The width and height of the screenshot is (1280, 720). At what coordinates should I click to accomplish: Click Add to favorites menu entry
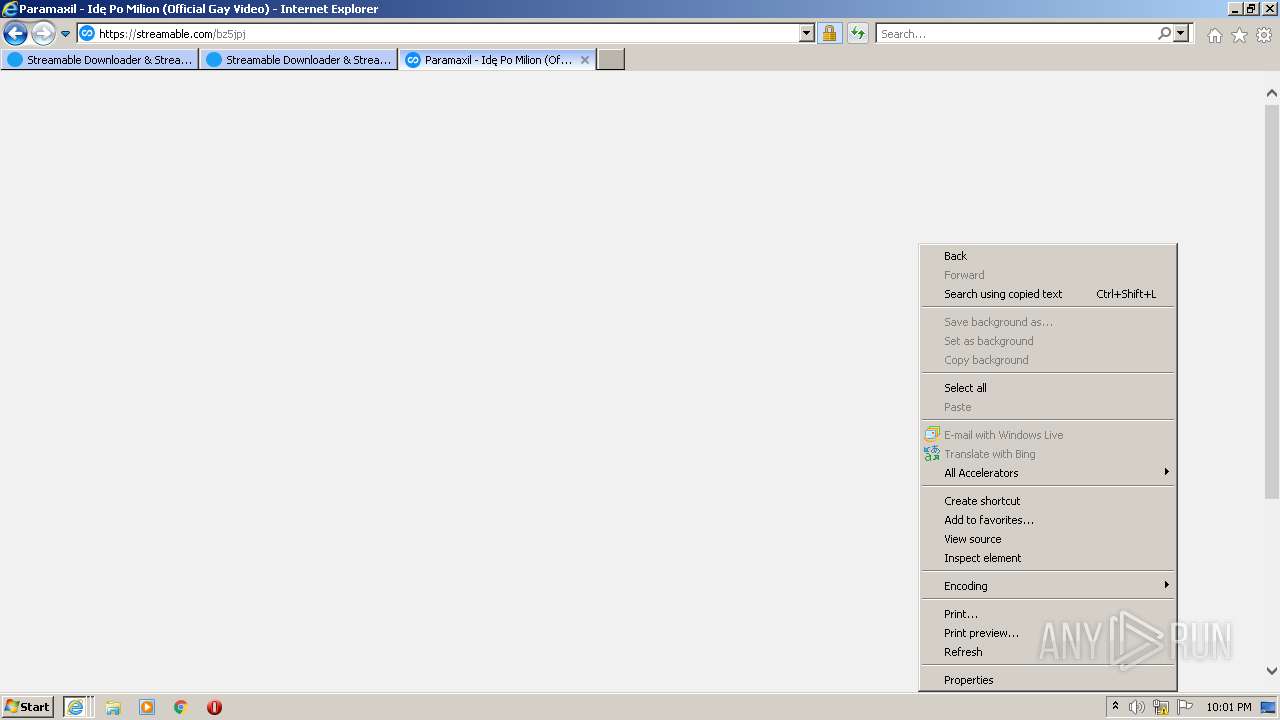[x=1048, y=520]
